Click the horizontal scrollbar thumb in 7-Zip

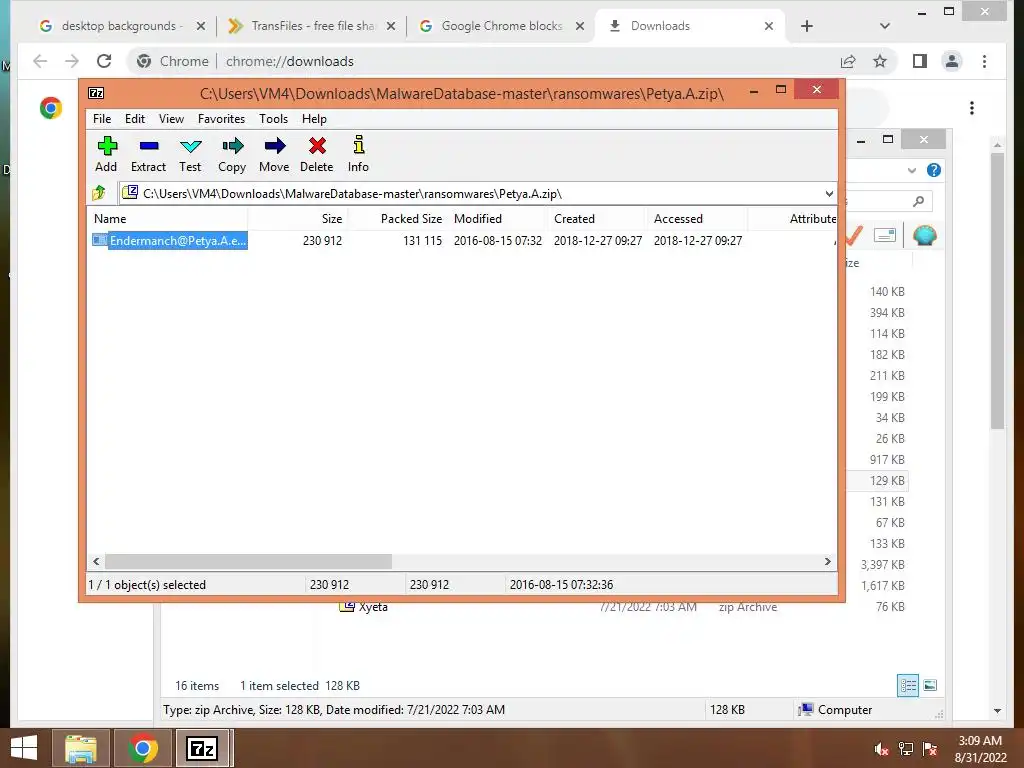click(x=248, y=562)
